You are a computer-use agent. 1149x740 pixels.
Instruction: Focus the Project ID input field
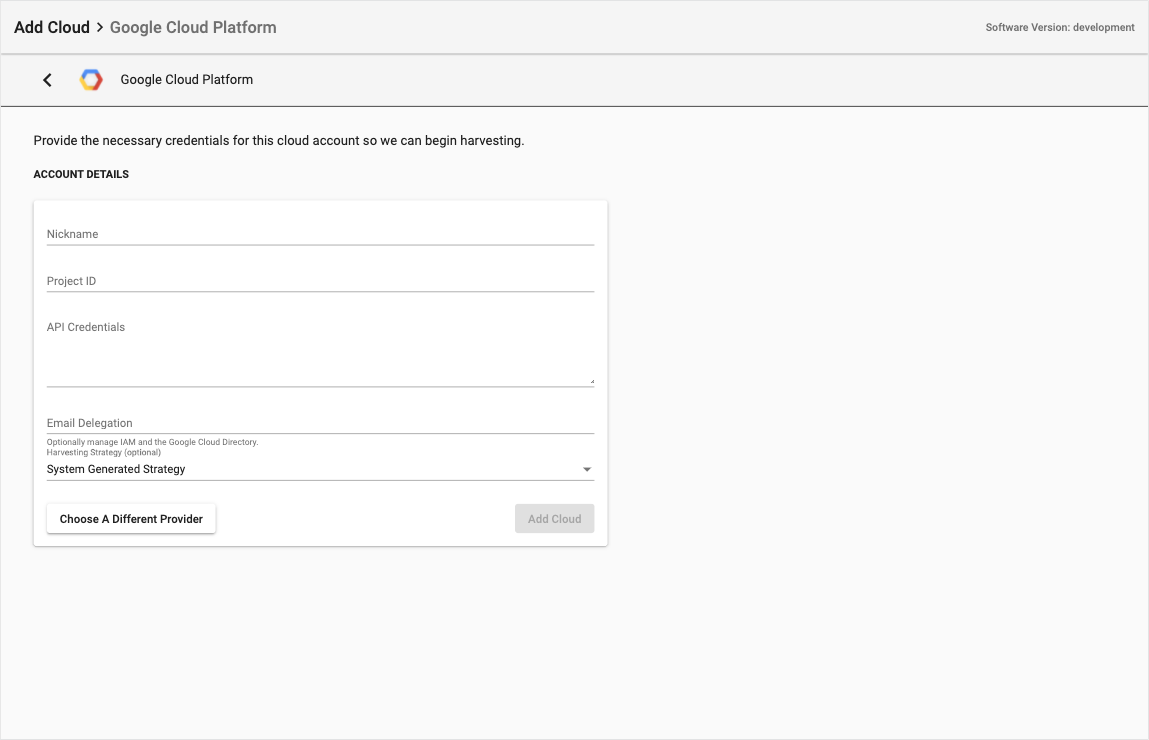pos(320,281)
